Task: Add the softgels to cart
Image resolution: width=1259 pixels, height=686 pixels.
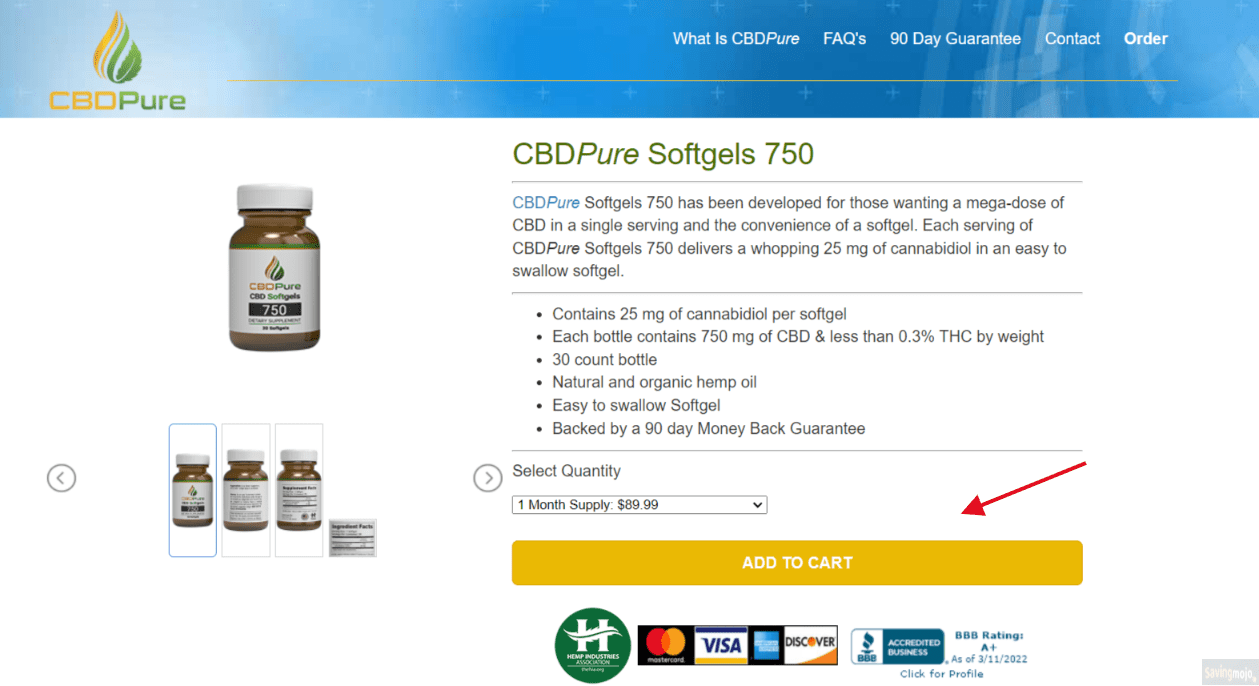Action: click(797, 563)
